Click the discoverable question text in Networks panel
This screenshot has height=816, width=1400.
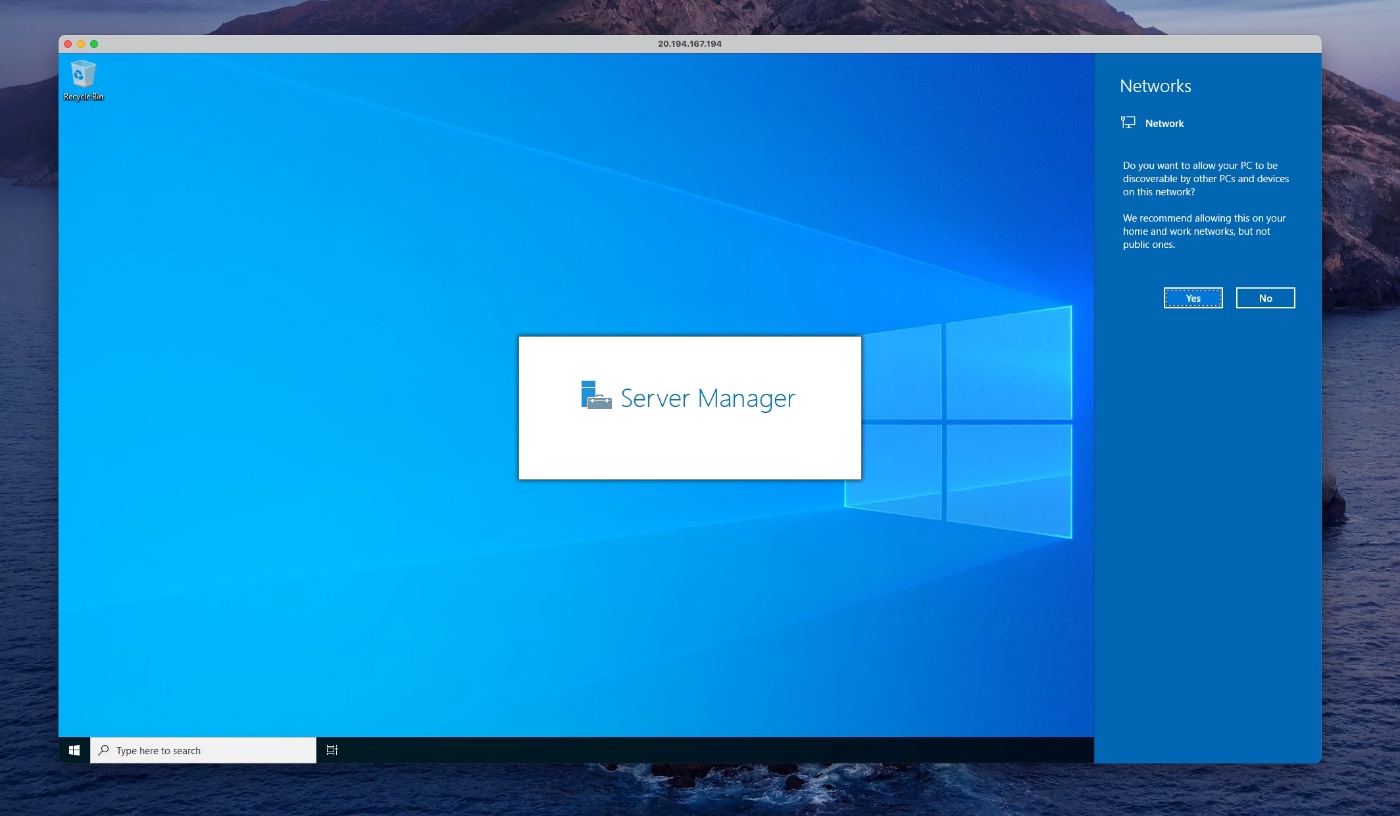point(1206,178)
